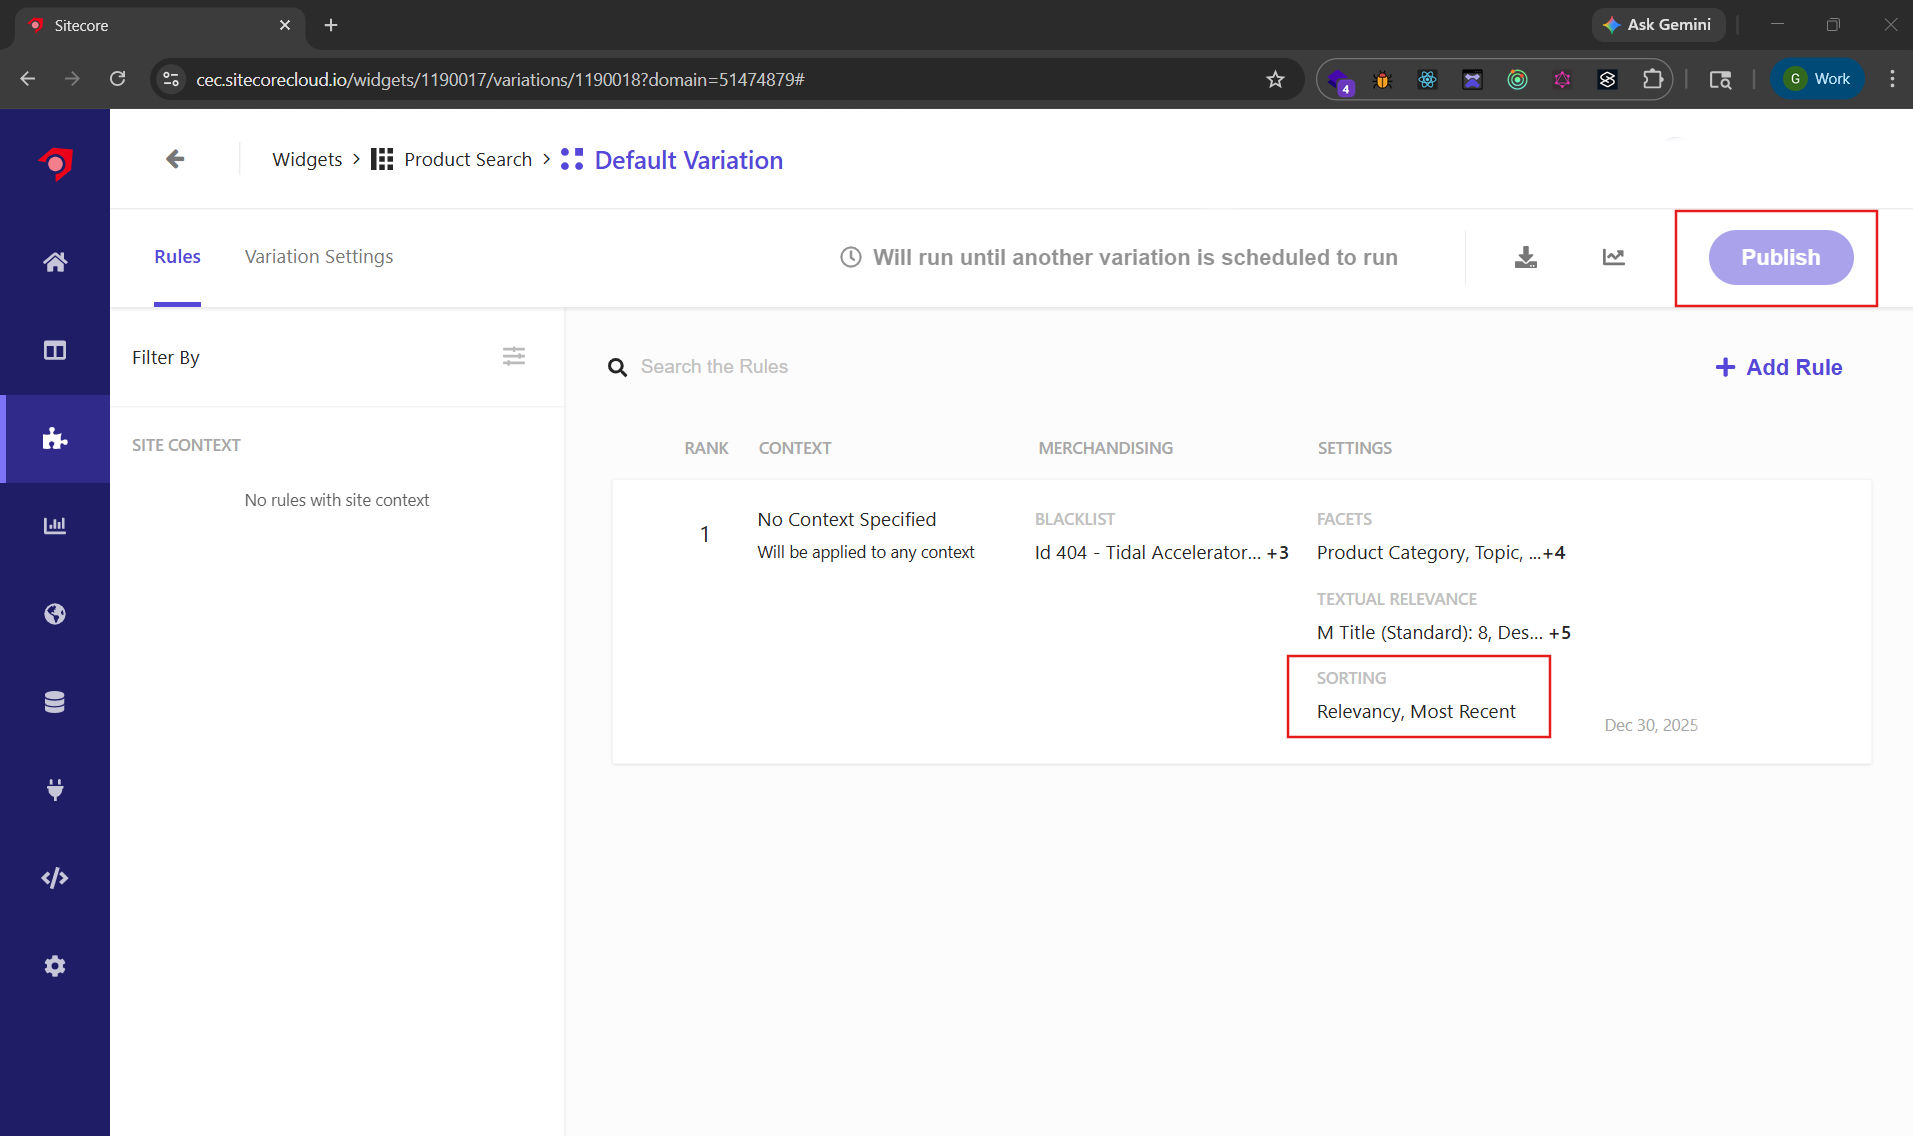Go back using the header left arrow

point(175,159)
